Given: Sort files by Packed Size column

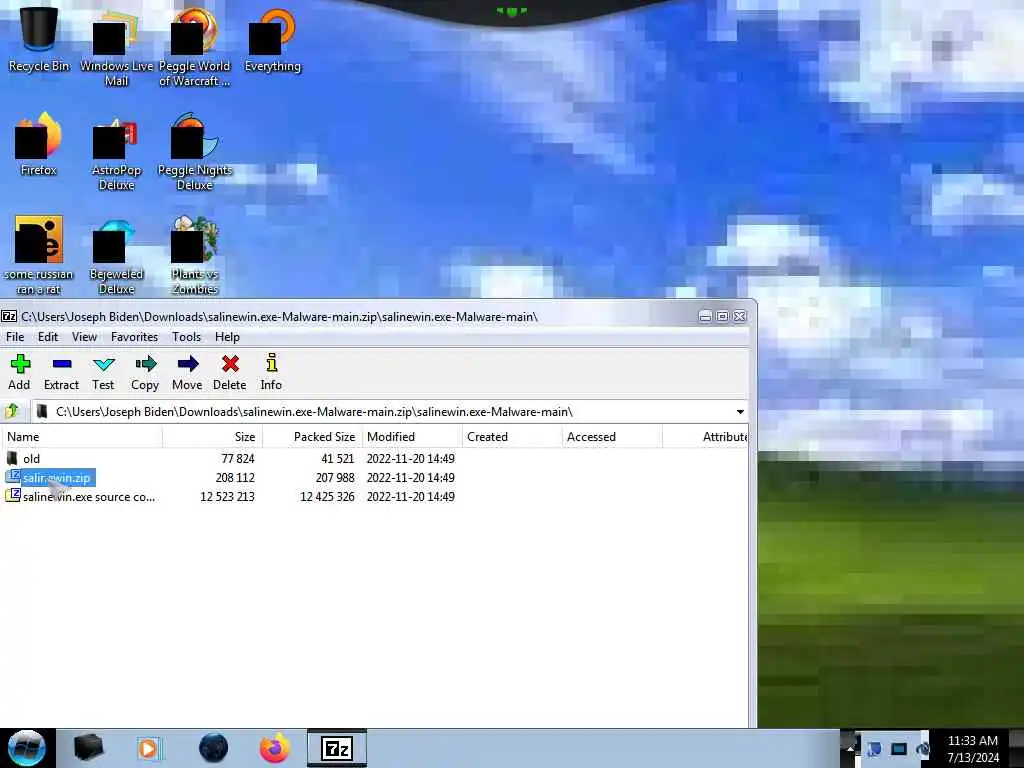Looking at the screenshot, I should coord(312,437).
